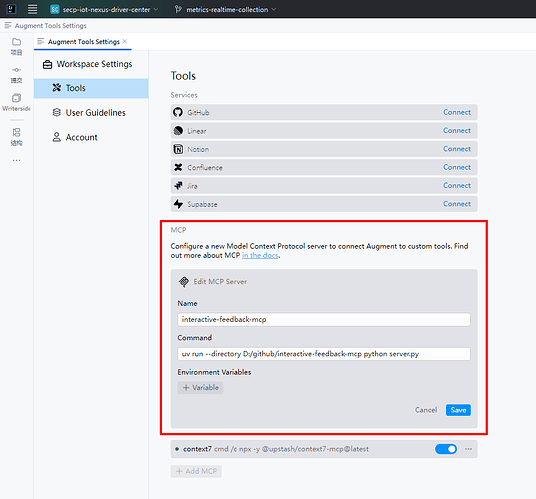
Task: Open the User Guidelines section
Action: pos(89,113)
